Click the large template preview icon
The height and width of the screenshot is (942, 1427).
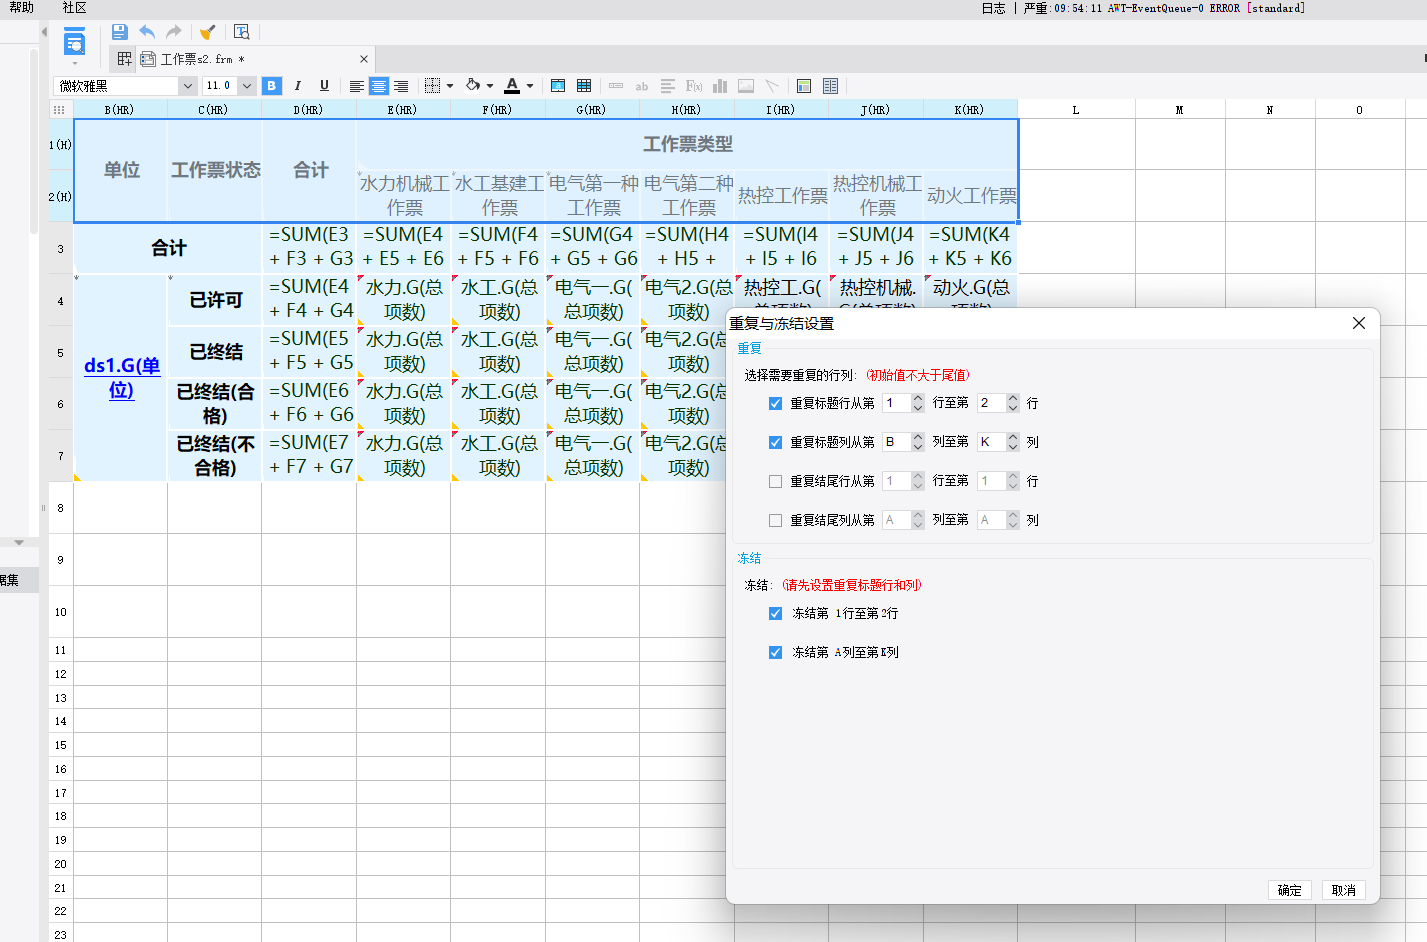[75, 43]
